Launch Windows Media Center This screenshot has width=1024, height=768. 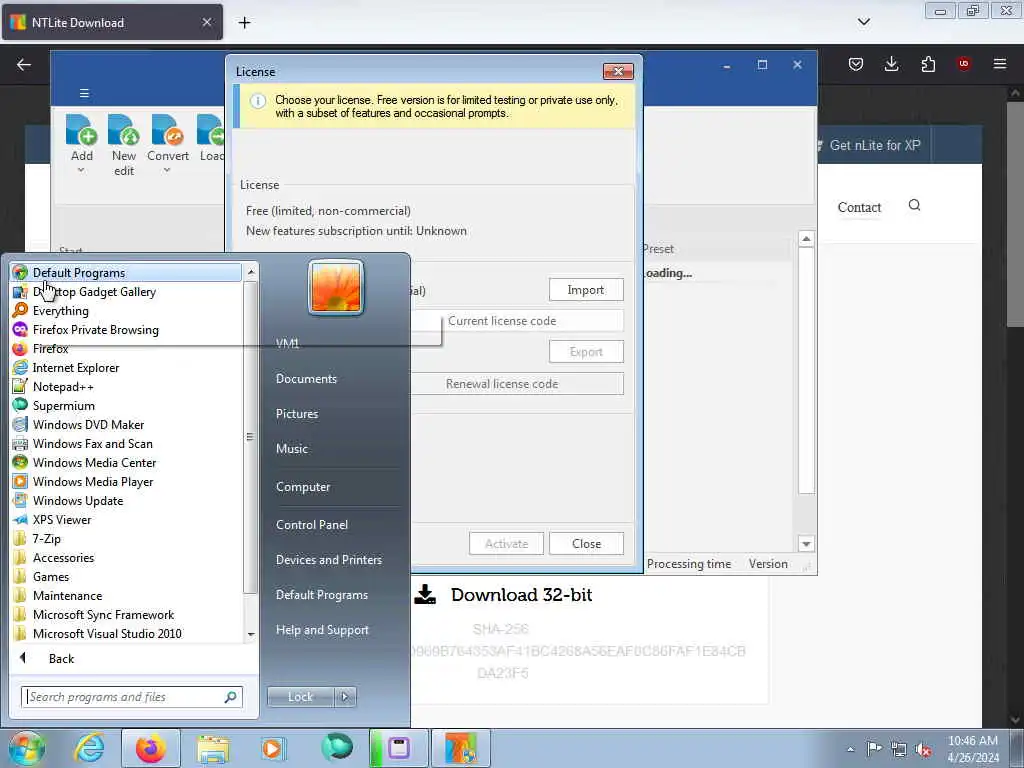[x=125, y=462]
